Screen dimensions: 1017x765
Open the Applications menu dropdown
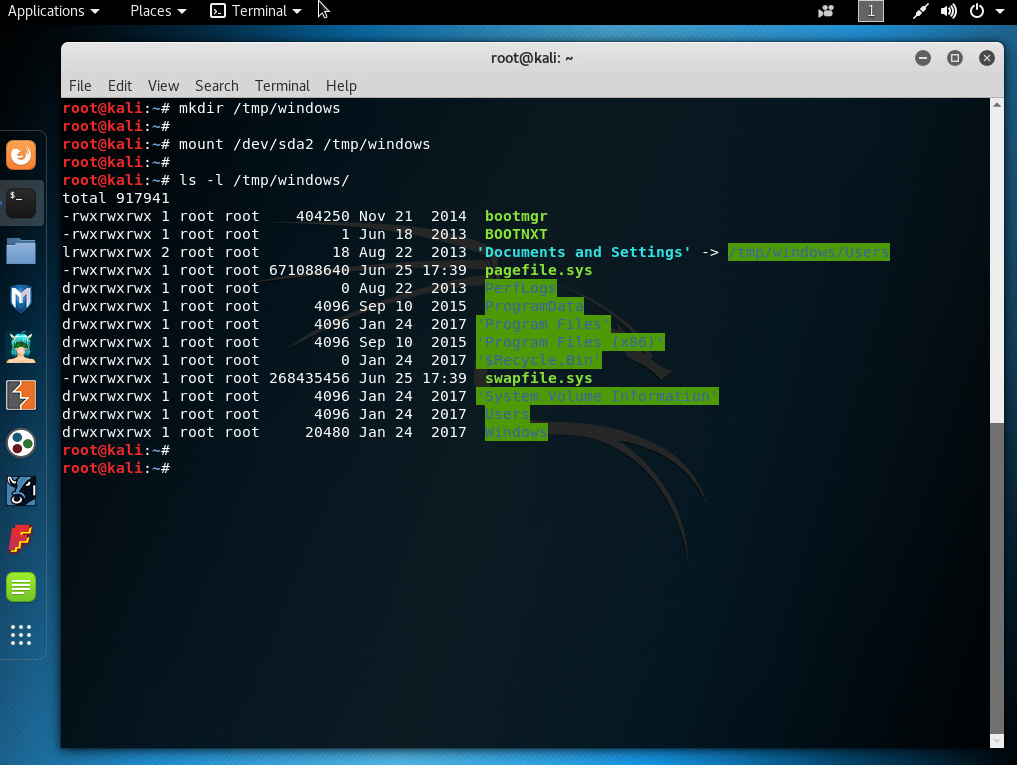click(54, 11)
